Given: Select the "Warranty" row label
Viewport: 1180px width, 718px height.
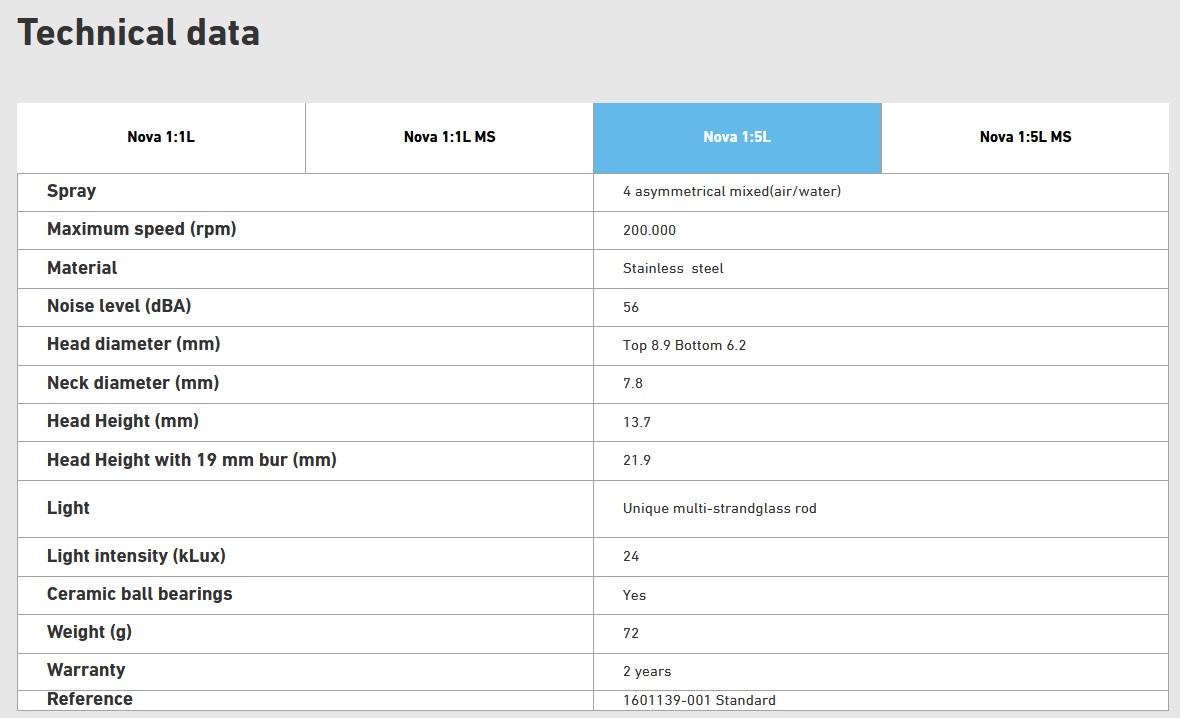Looking at the screenshot, I should [86, 671].
